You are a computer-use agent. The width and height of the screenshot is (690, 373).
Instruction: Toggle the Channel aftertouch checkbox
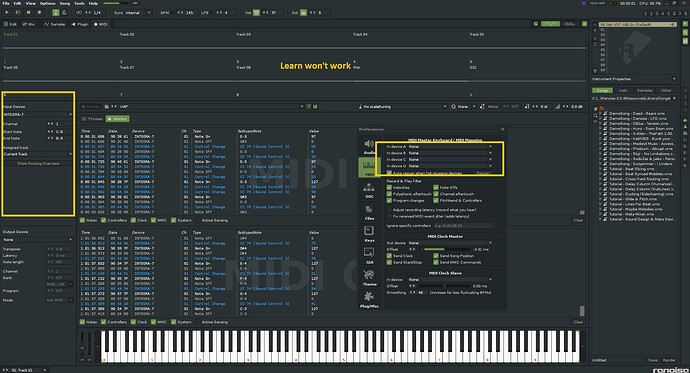436,194
